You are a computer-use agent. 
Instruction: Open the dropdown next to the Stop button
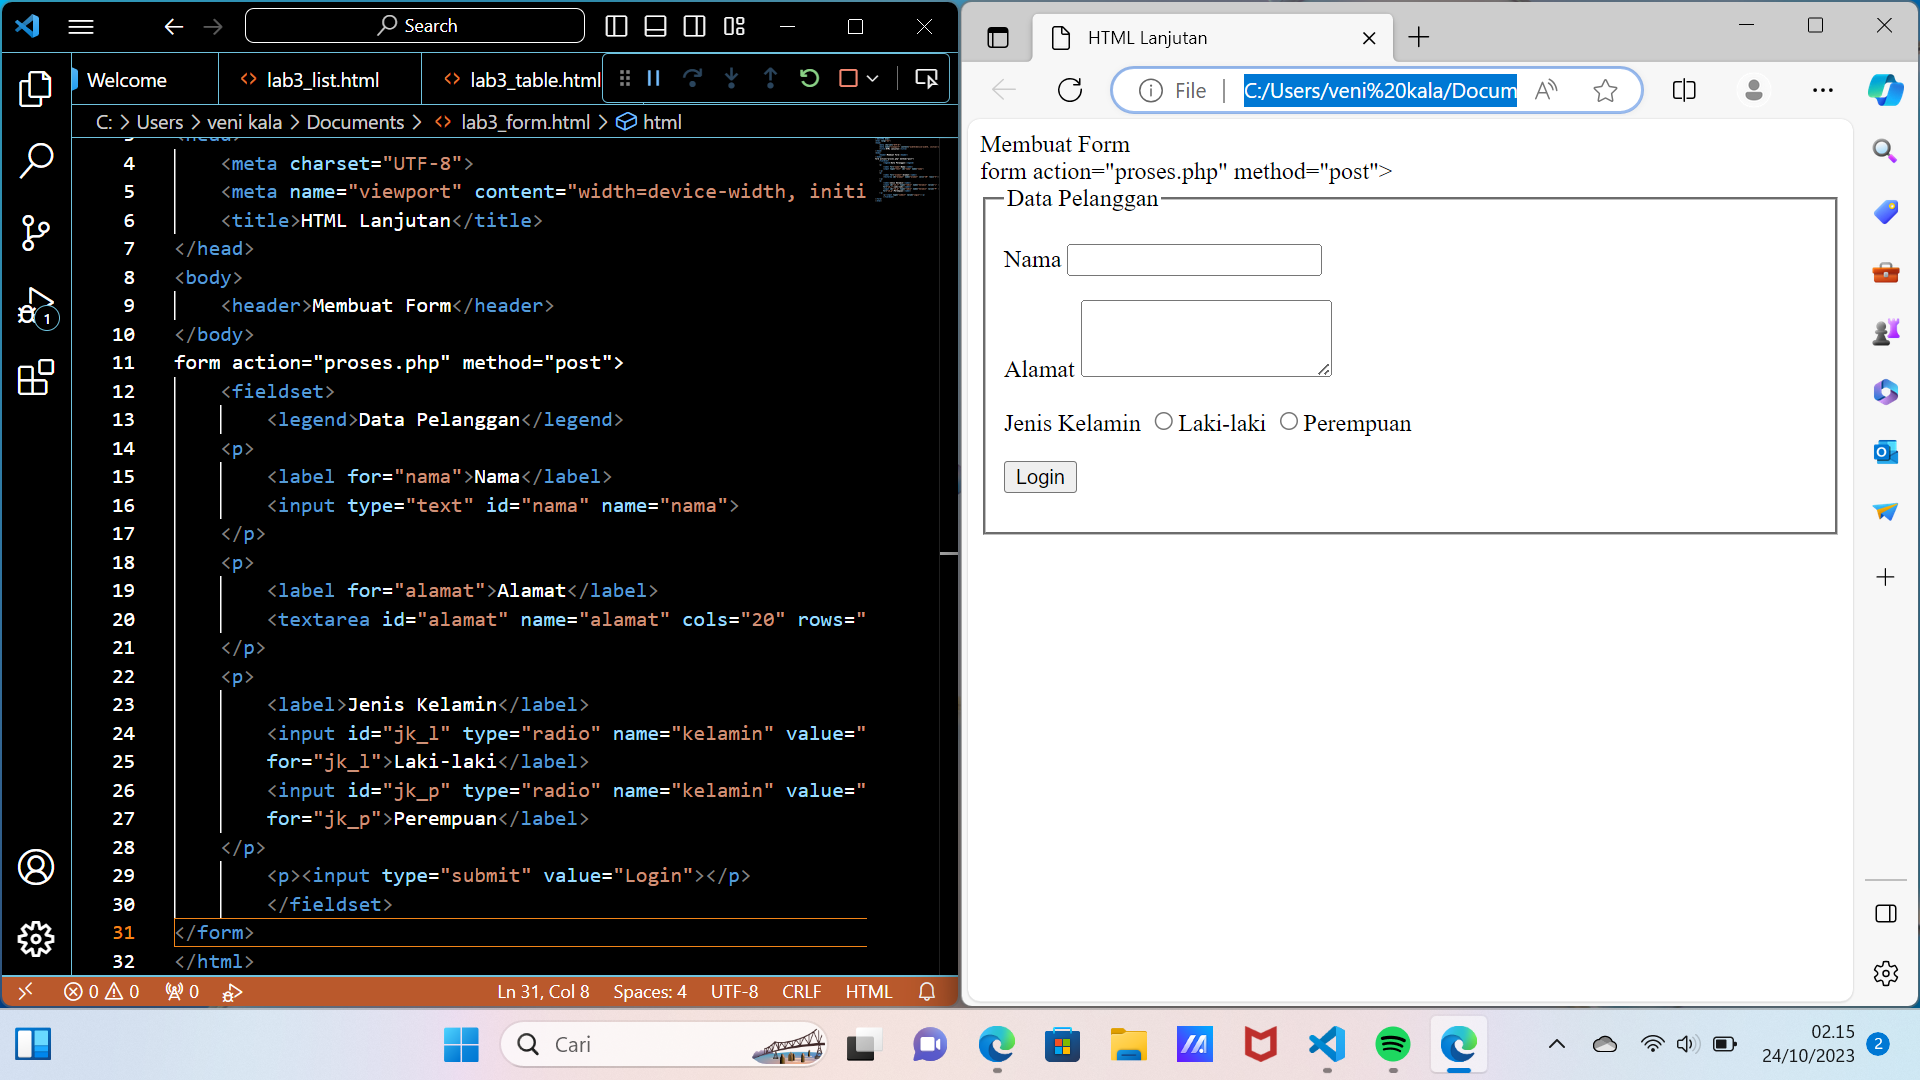pos(871,78)
